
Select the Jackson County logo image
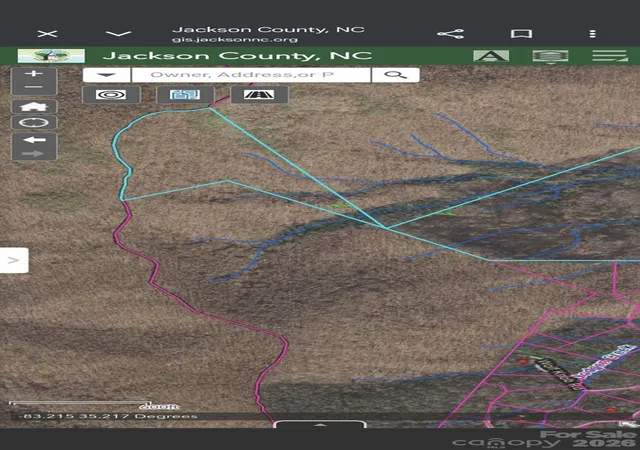51,56
